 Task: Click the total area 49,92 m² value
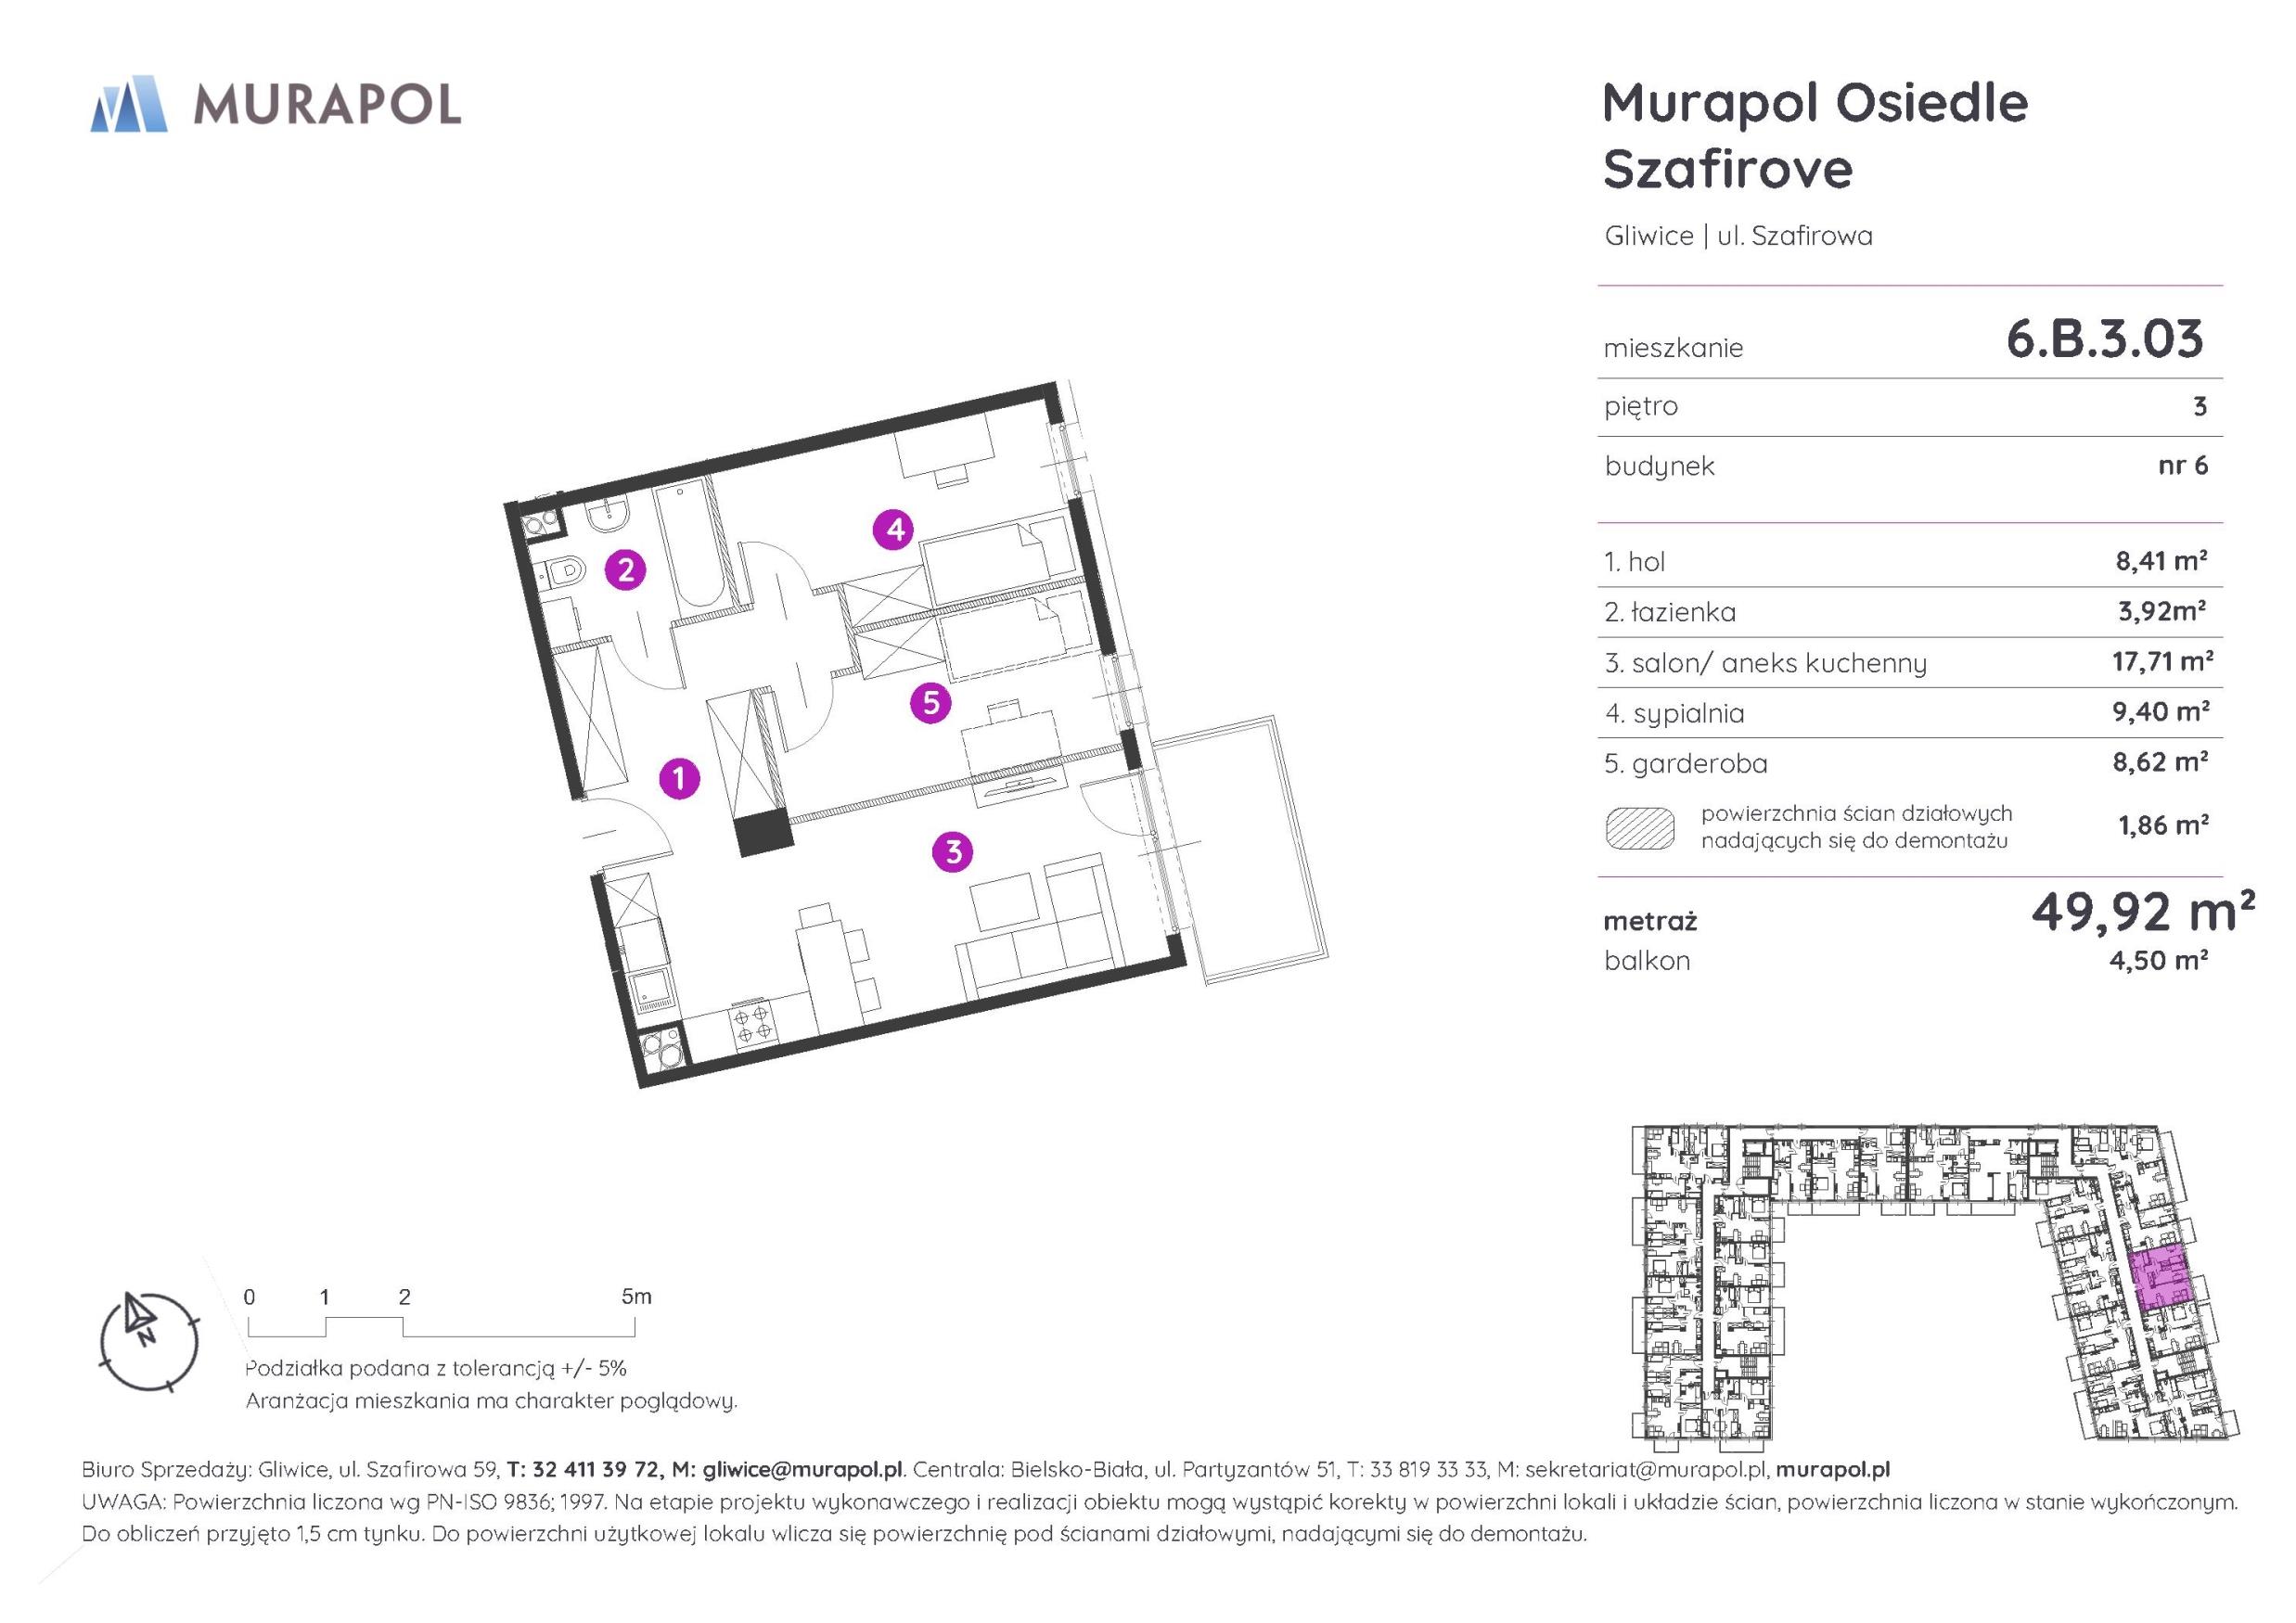click(x=2141, y=911)
